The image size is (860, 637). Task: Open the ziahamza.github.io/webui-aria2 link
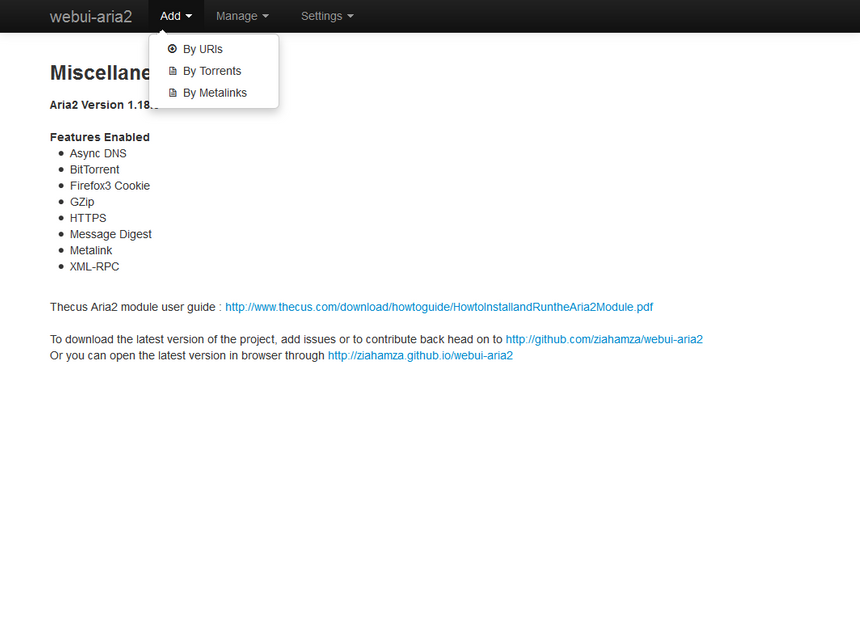tap(420, 355)
